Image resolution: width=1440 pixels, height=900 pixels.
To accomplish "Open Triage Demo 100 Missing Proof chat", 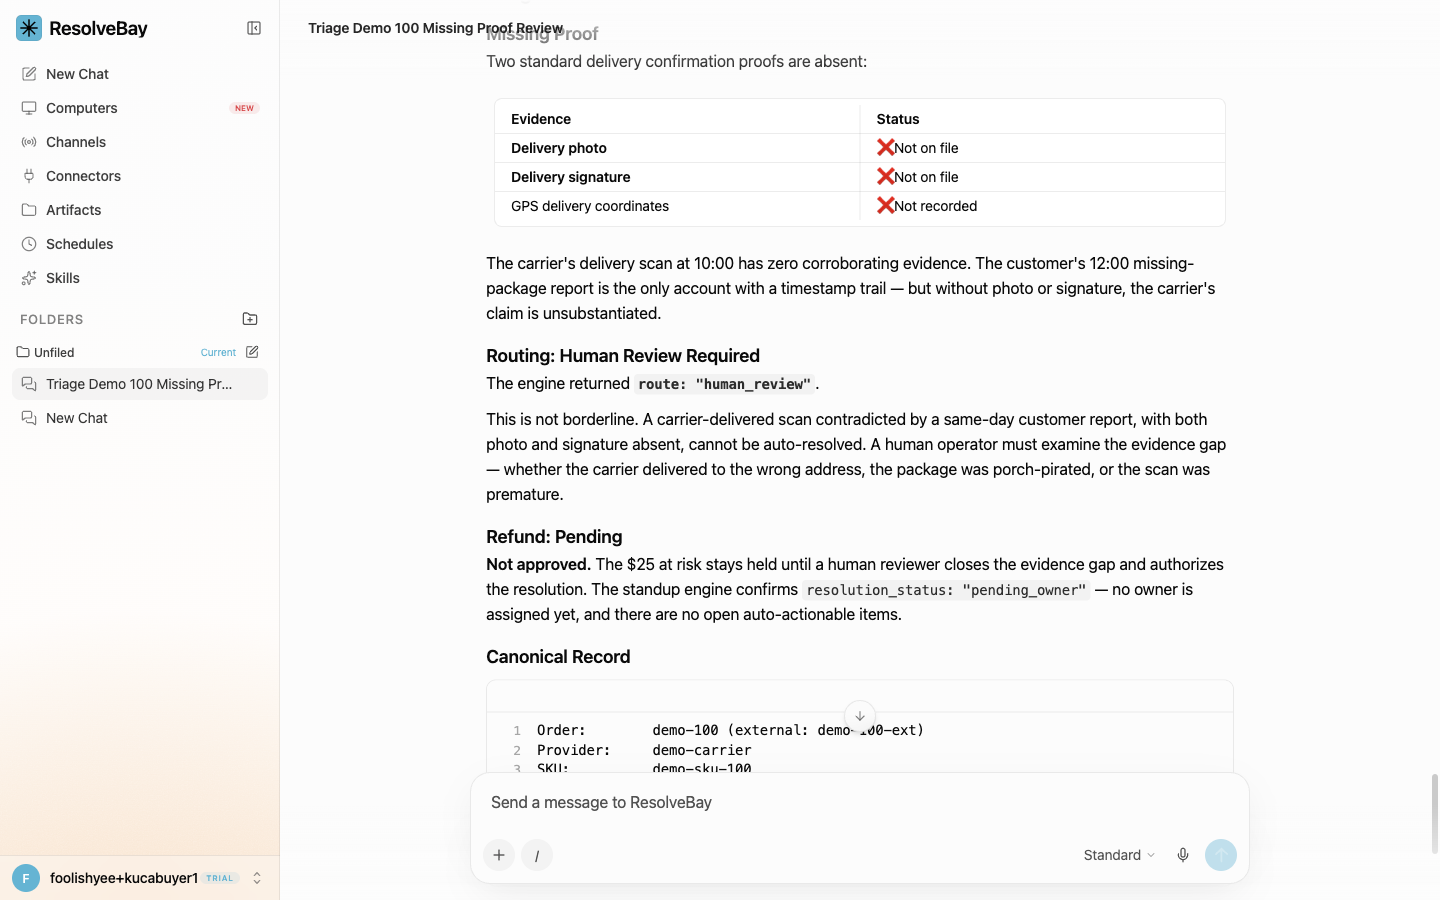I will click(x=140, y=384).
